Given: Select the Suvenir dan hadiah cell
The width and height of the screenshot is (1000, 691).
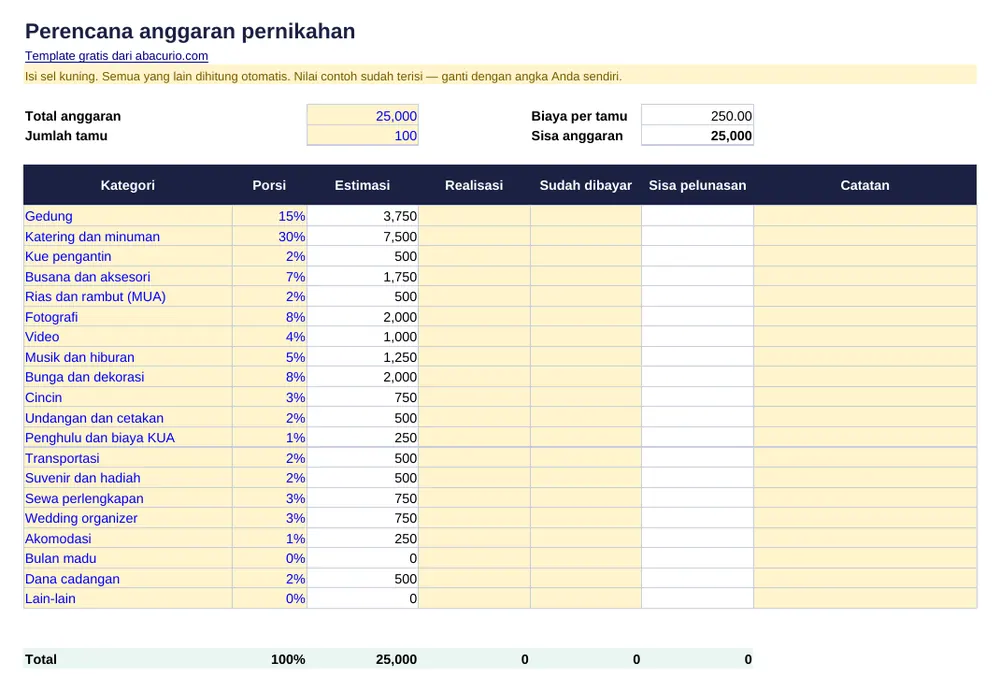Looking at the screenshot, I should pos(128,478).
